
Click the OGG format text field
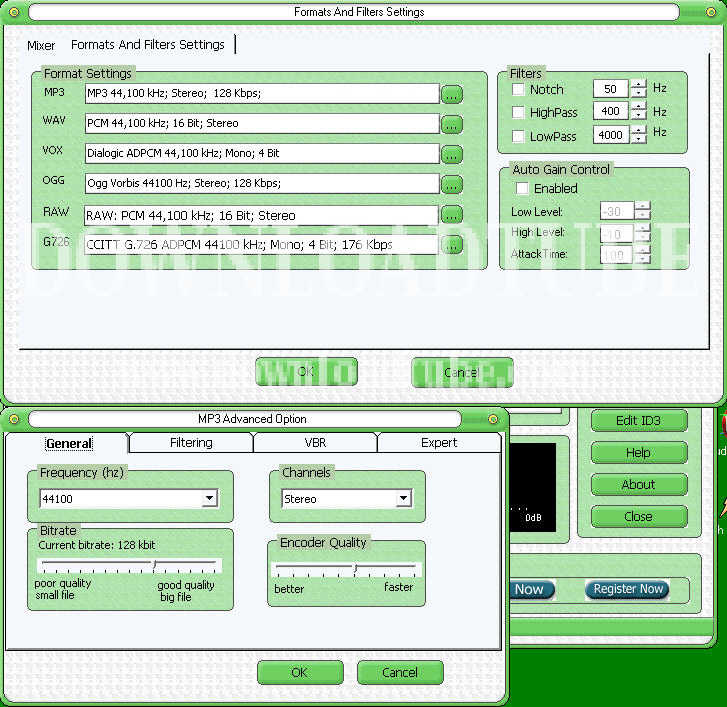point(262,184)
